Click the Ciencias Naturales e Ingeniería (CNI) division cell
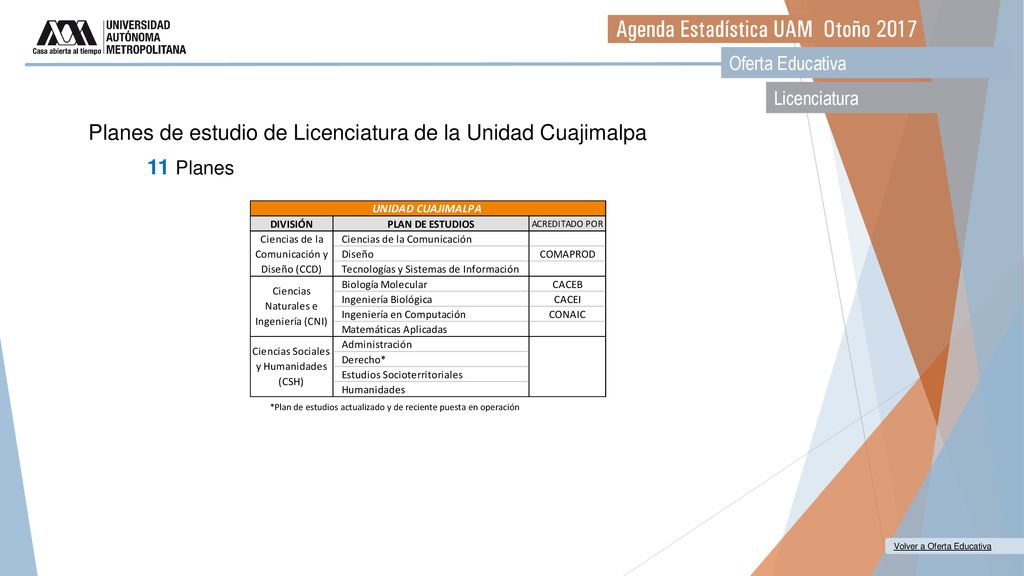Image resolution: width=1024 pixels, height=576 pixels. click(x=291, y=306)
